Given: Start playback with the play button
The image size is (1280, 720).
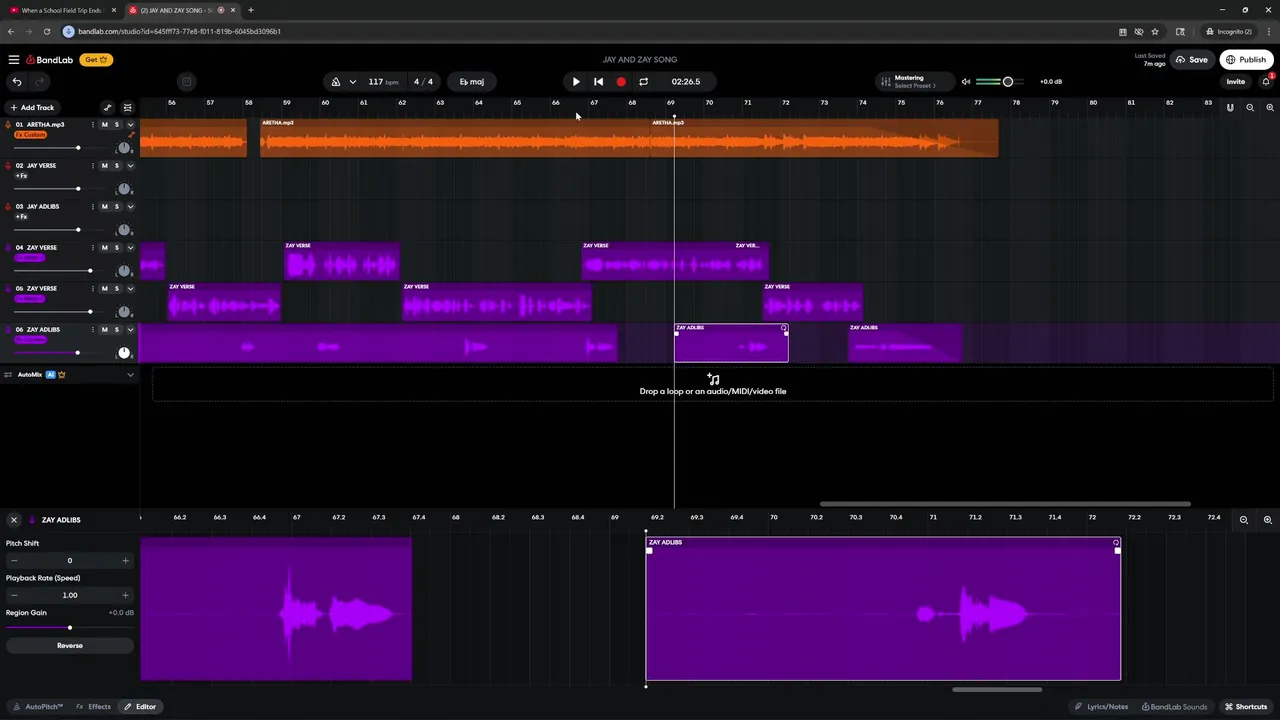Looking at the screenshot, I should click(x=576, y=82).
